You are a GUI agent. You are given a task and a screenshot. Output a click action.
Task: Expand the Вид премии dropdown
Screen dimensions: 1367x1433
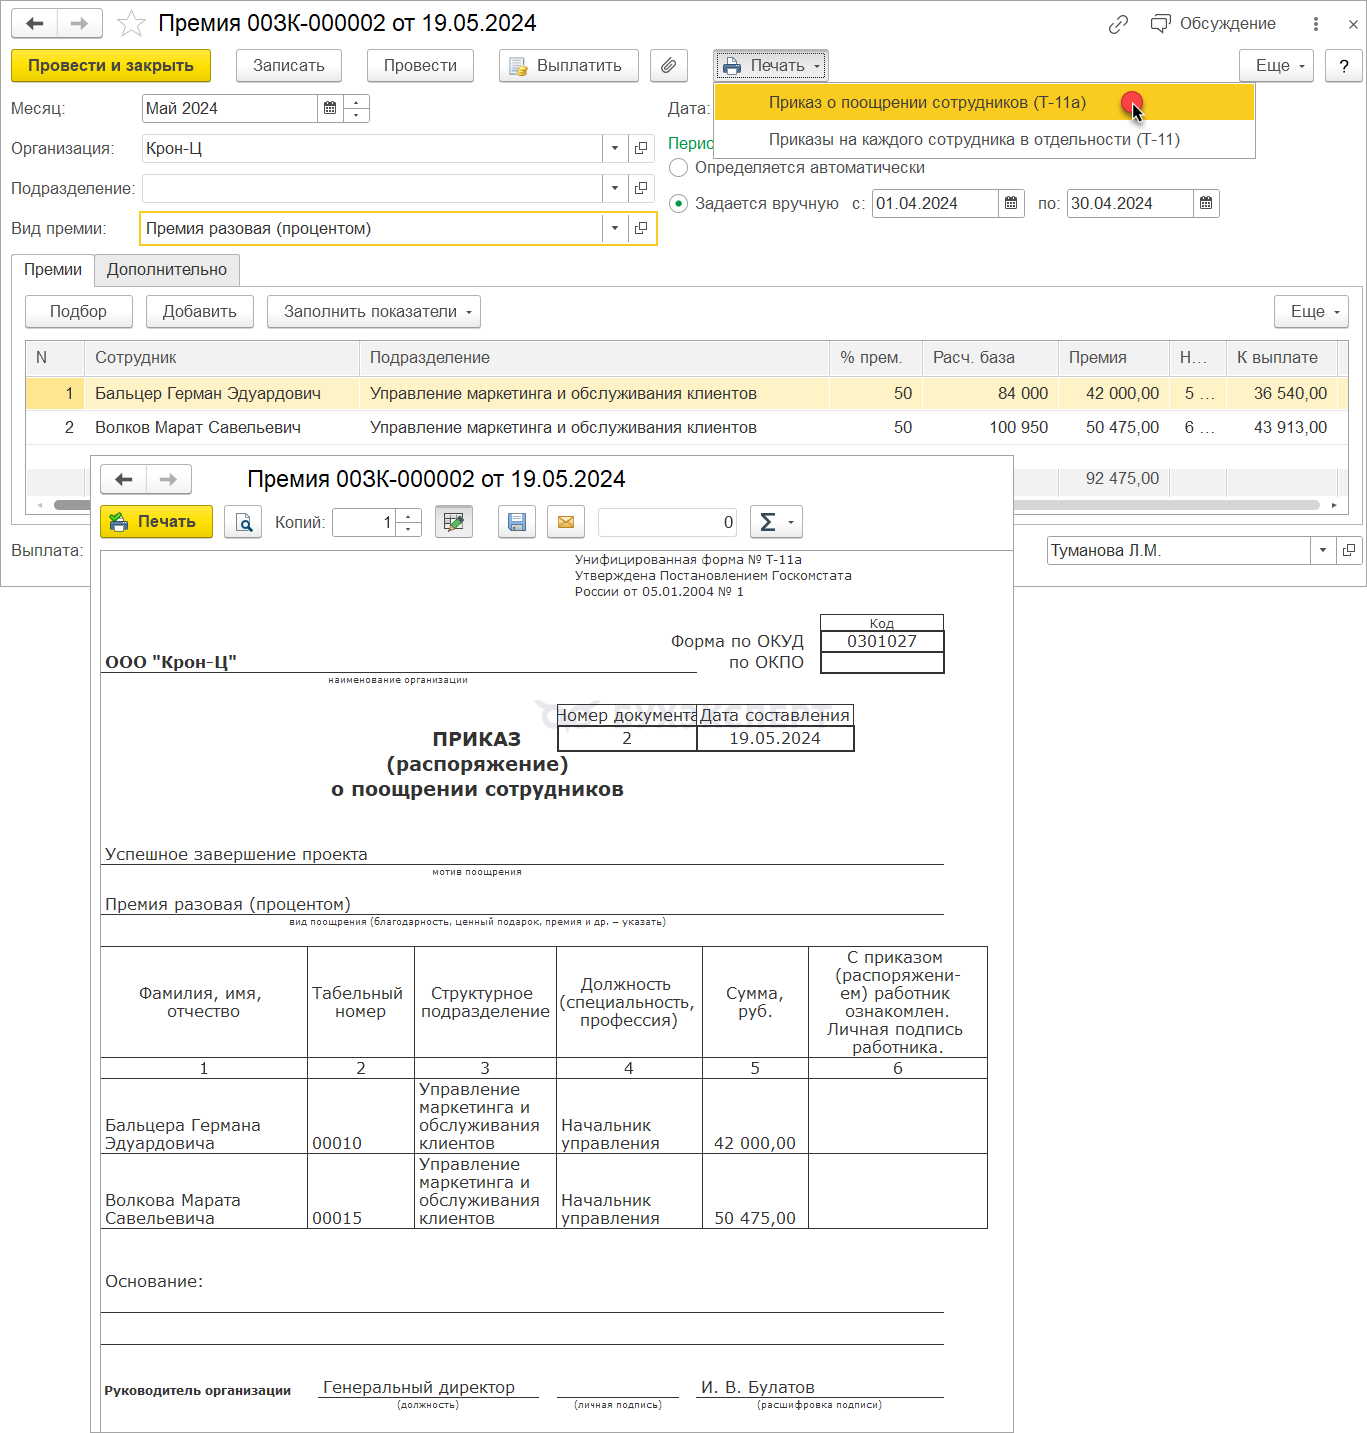pyautogui.click(x=615, y=229)
